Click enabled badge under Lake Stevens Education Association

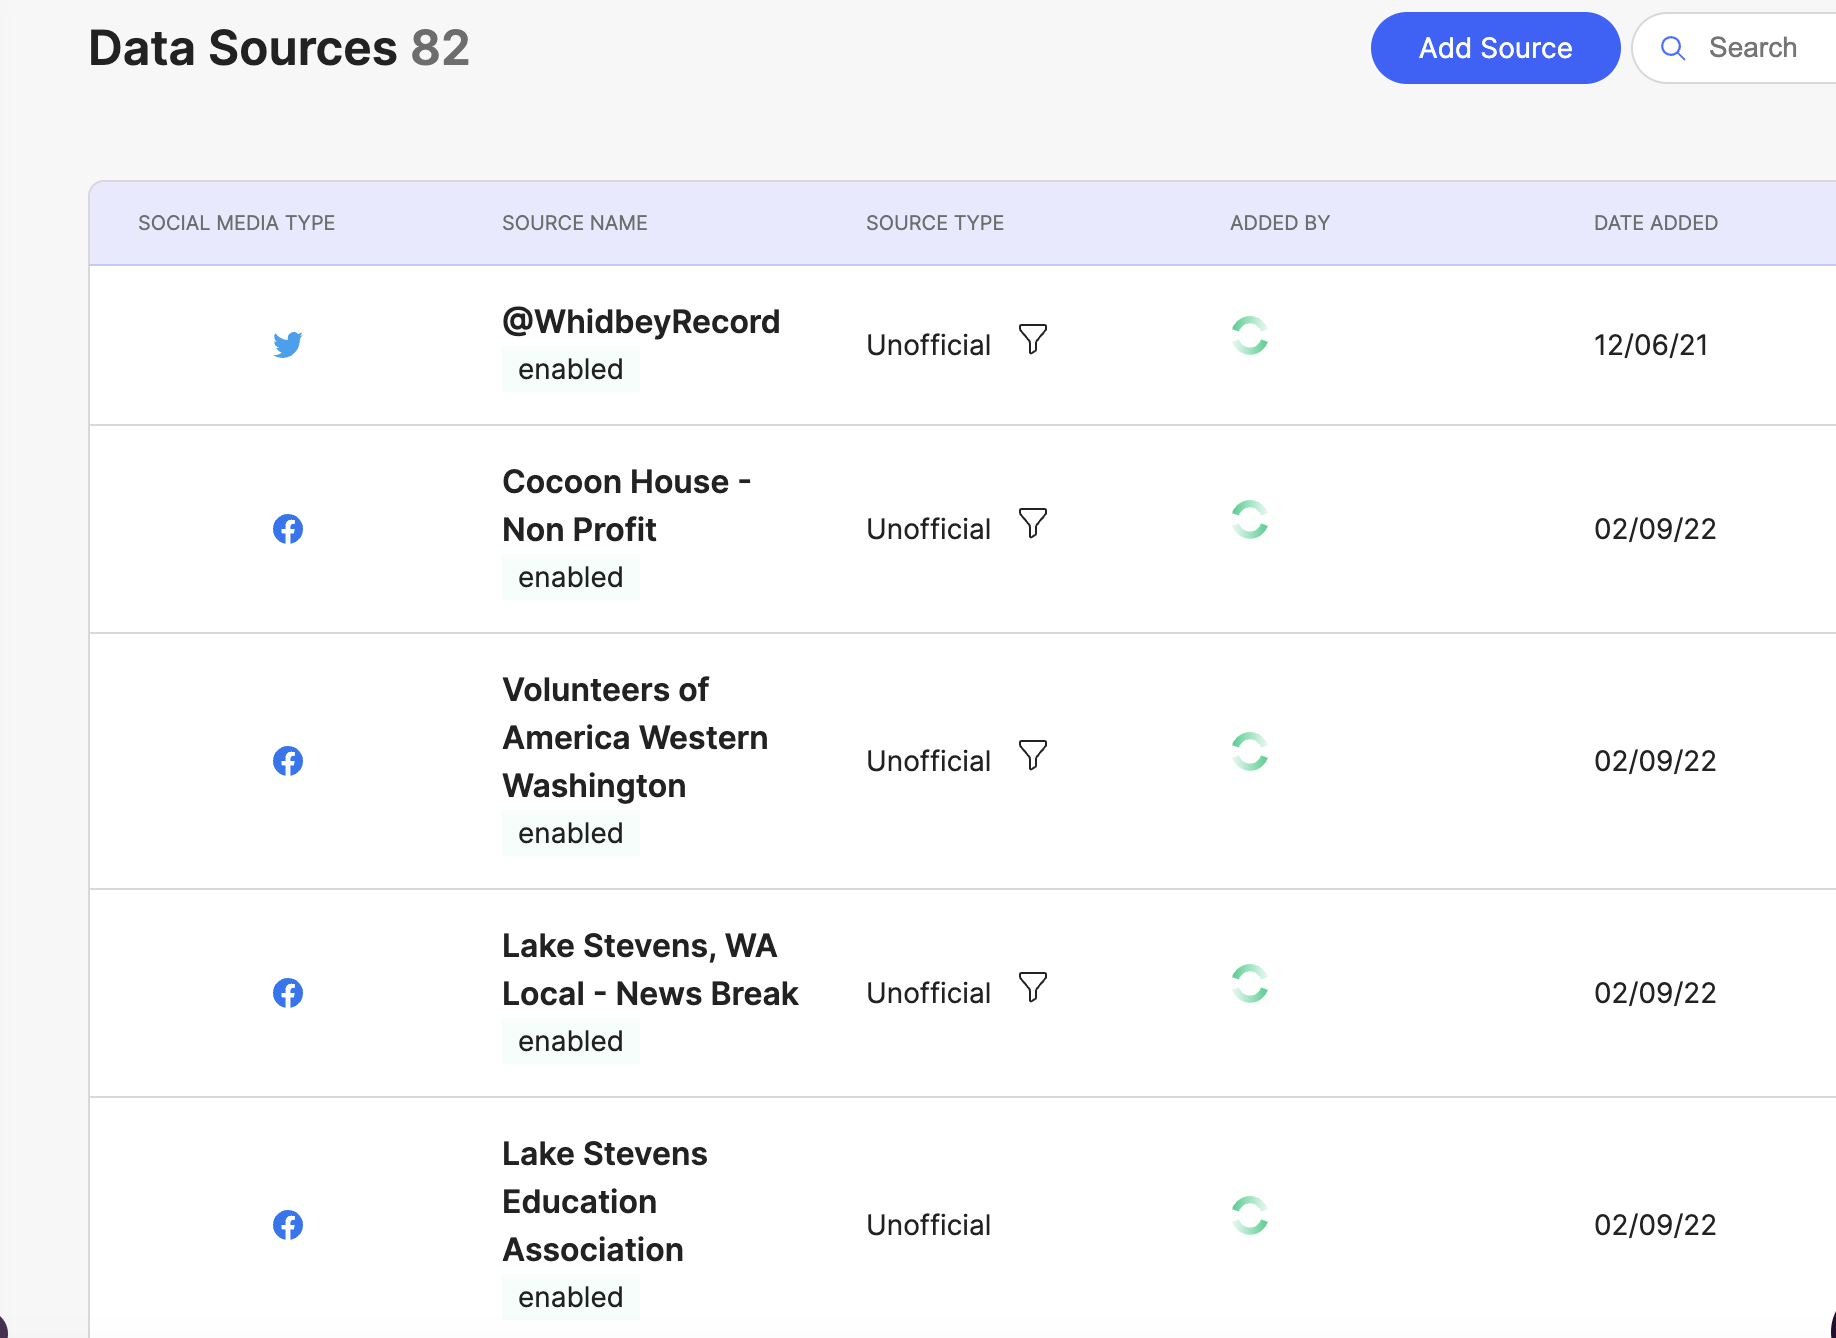(x=571, y=1297)
